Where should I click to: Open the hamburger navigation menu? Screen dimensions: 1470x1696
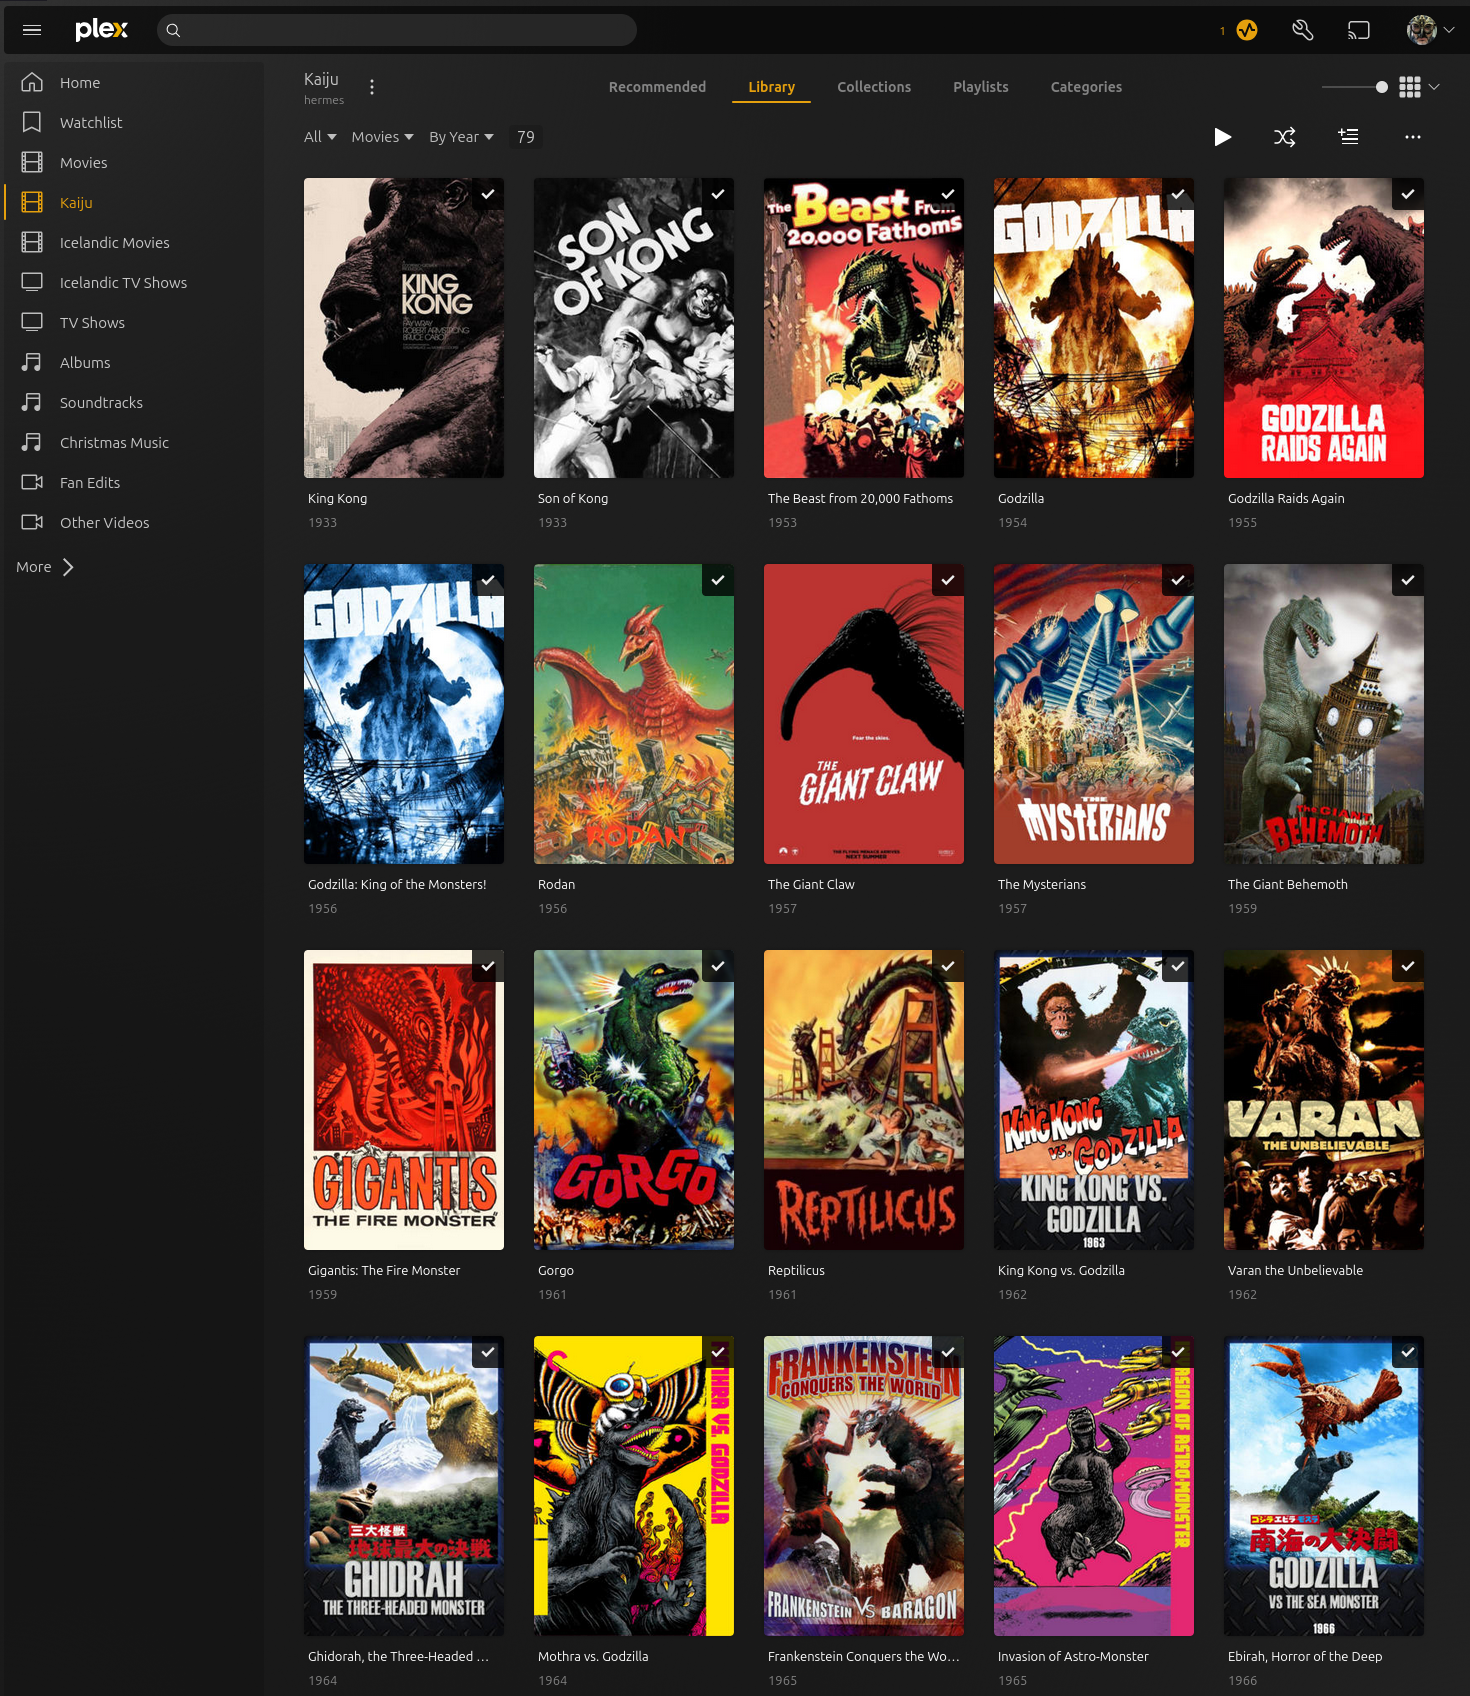pyautogui.click(x=32, y=30)
